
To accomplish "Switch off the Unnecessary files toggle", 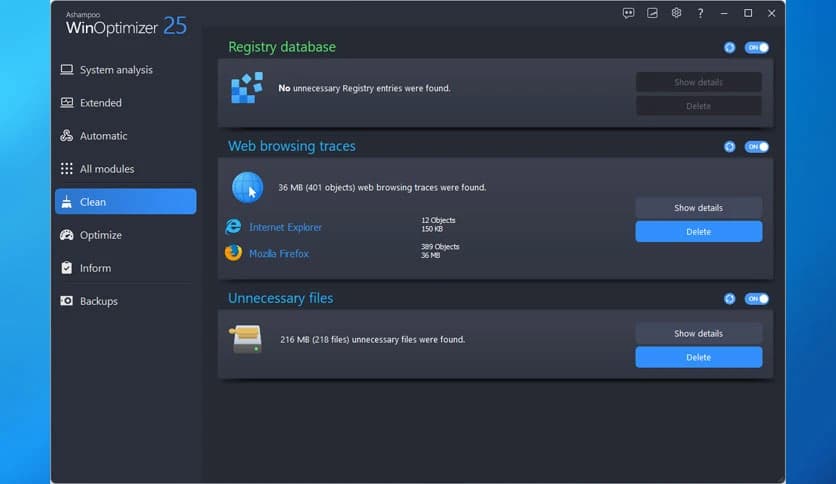I will coord(757,299).
